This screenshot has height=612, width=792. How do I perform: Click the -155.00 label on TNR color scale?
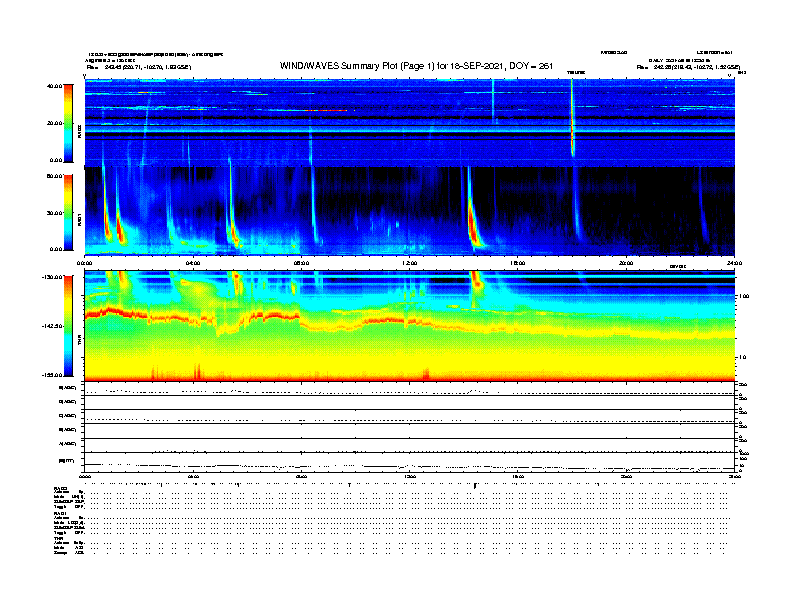coord(52,375)
